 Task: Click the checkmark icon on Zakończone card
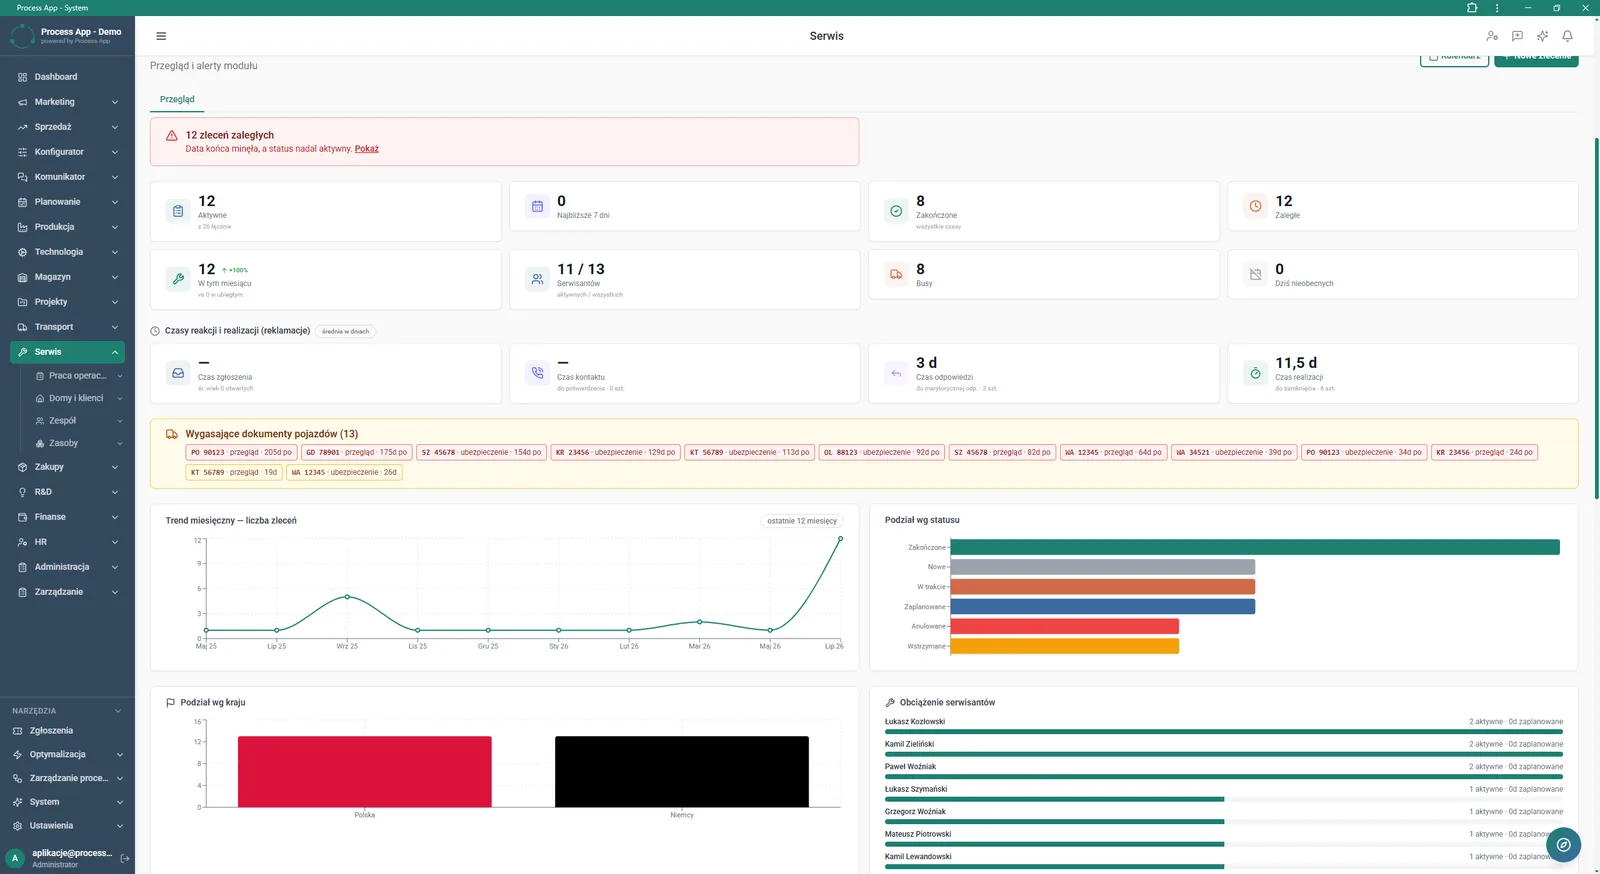tap(896, 211)
